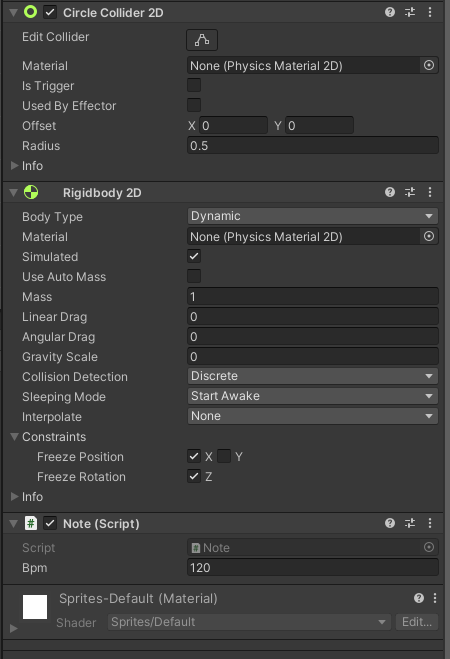Screen dimensions: 450x659
Task: Open Rigidbody 2D material object picker
Action: [x=429, y=236]
